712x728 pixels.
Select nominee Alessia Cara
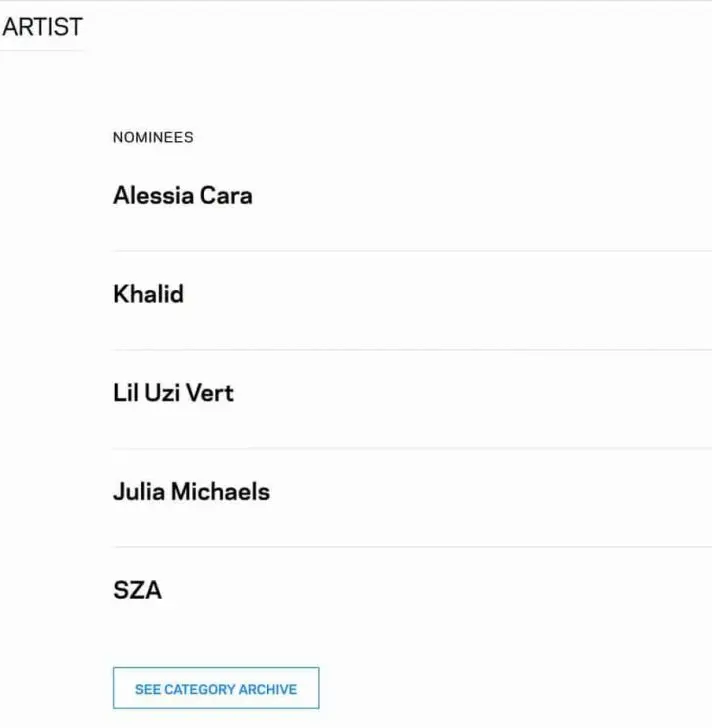tap(182, 195)
